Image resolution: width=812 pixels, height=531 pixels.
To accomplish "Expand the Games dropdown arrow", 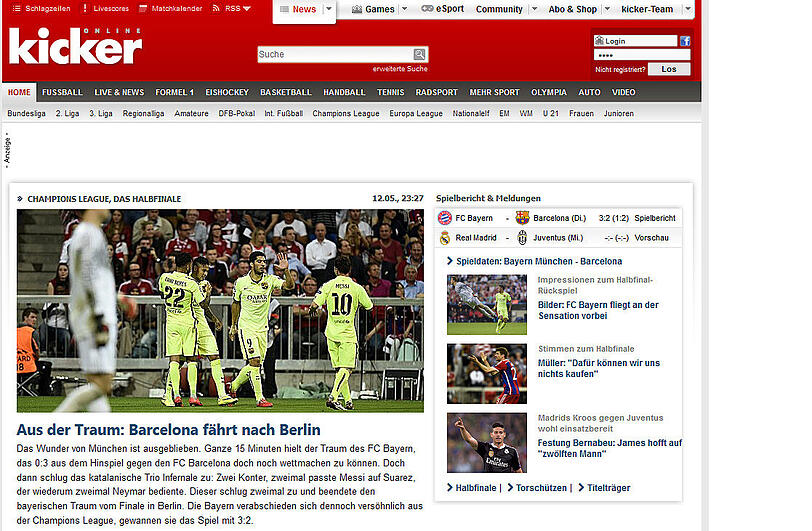I will pos(405,9).
